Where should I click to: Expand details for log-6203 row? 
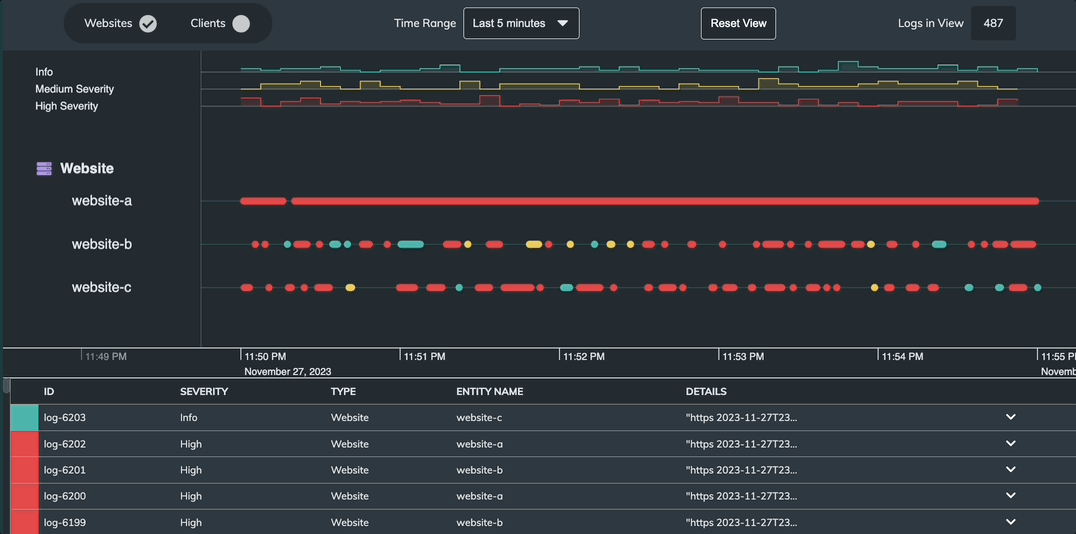click(1010, 417)
